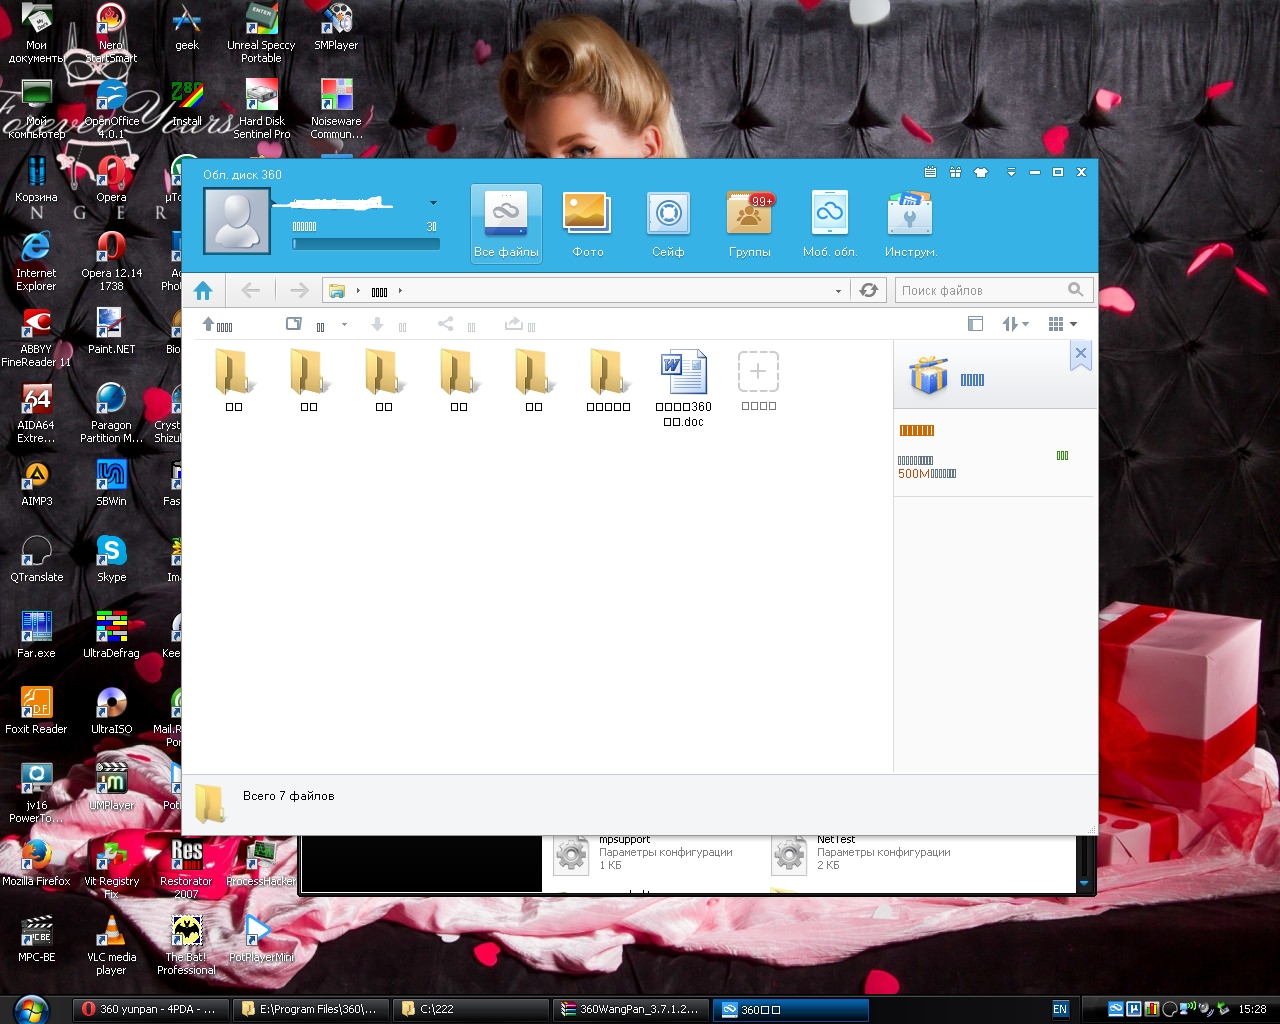Click the Home navigation icon
The width and height of the screenshot is (1280, 1024).
pyautogui.click(x=203, y=291)
